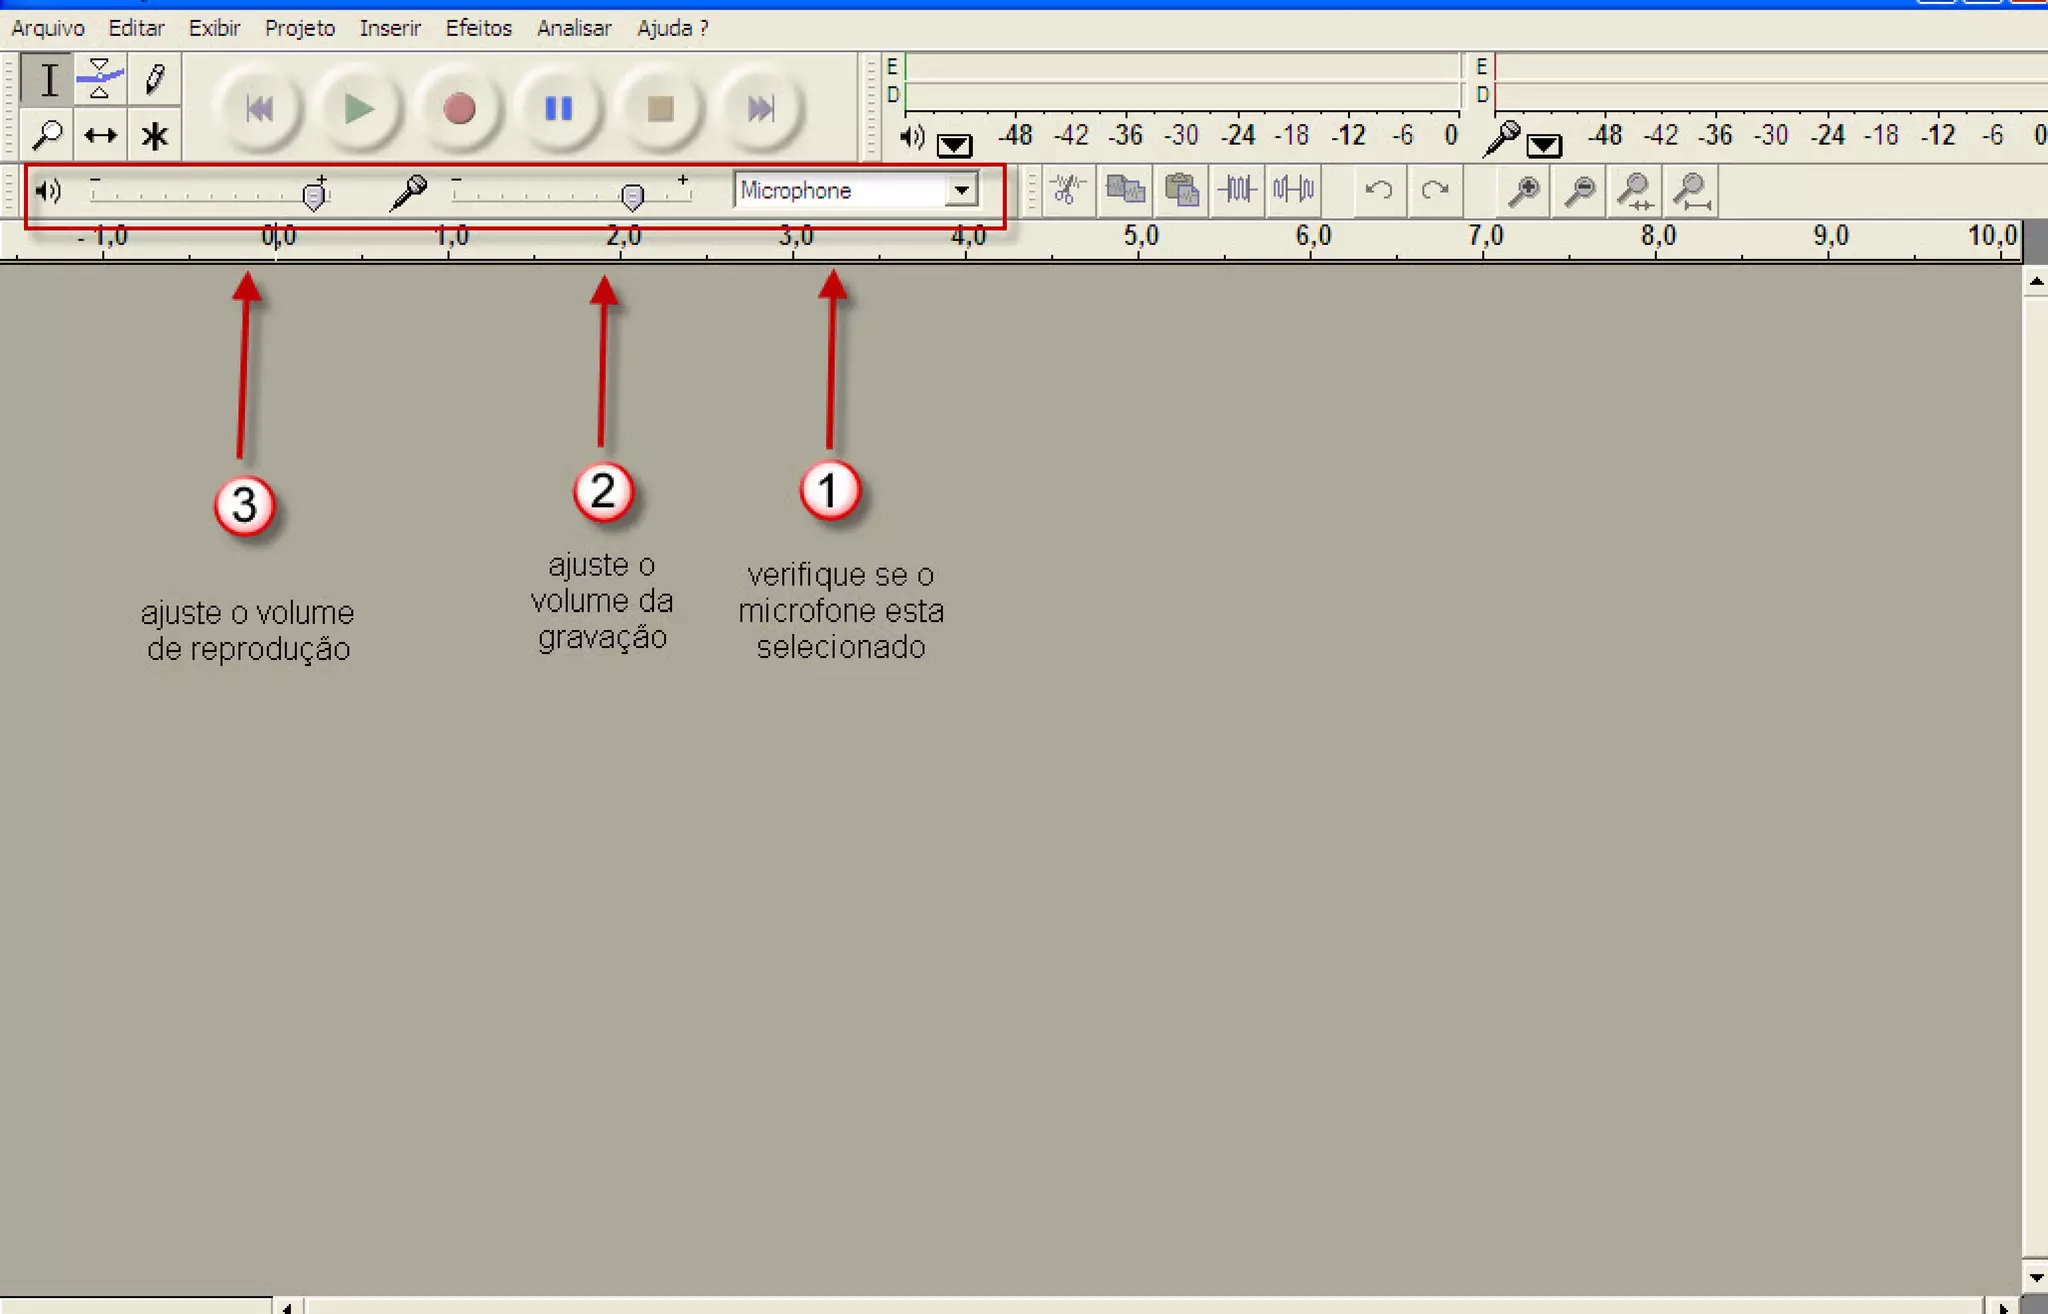Click the Zoom In toolbar icon
Image resolution: width=2048 pixels, height=1314 pixels.
(1523, 190)
